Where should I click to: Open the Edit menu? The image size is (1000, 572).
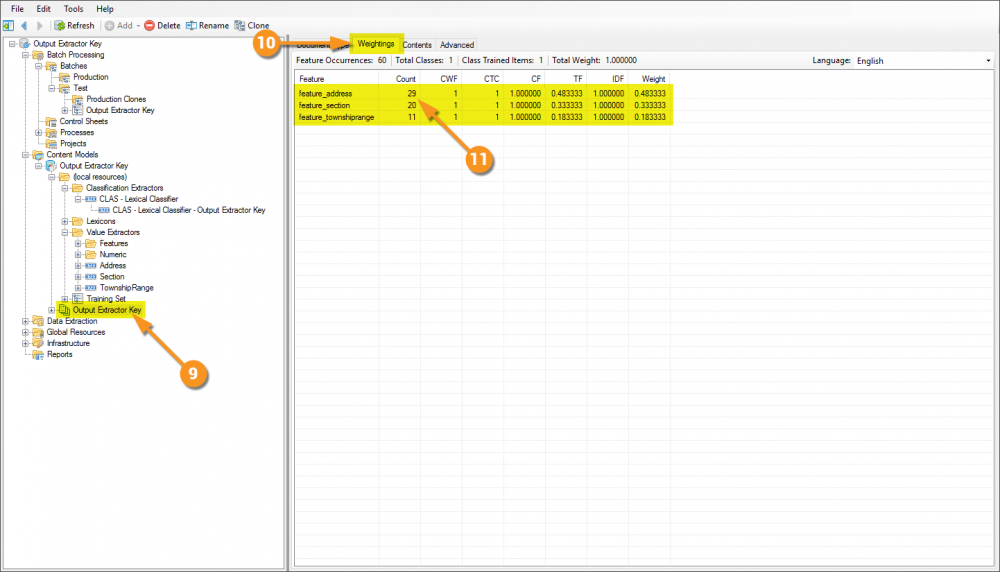[43, 9]
